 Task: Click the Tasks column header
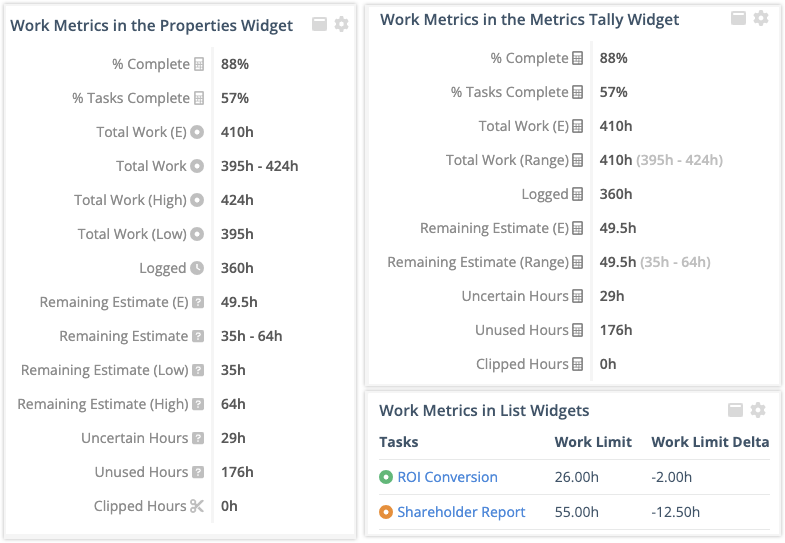point(399,442)
